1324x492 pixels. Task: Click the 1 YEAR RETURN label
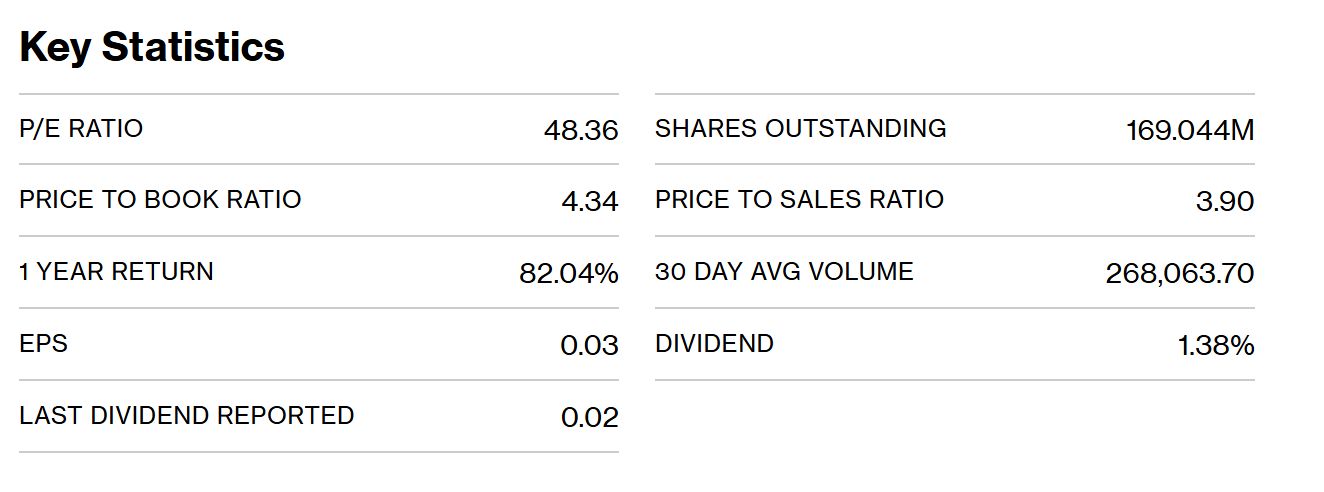116,271
